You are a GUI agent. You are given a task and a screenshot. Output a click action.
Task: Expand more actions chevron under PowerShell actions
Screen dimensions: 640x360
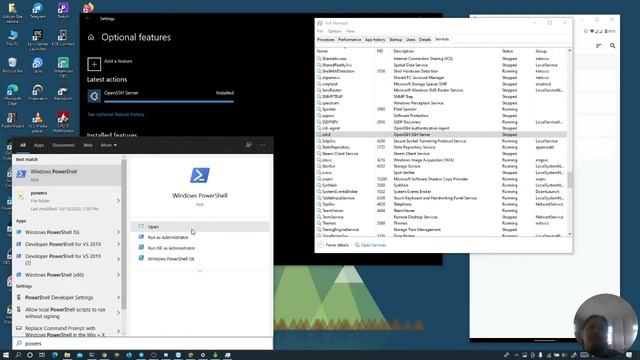tap(200, 270)
